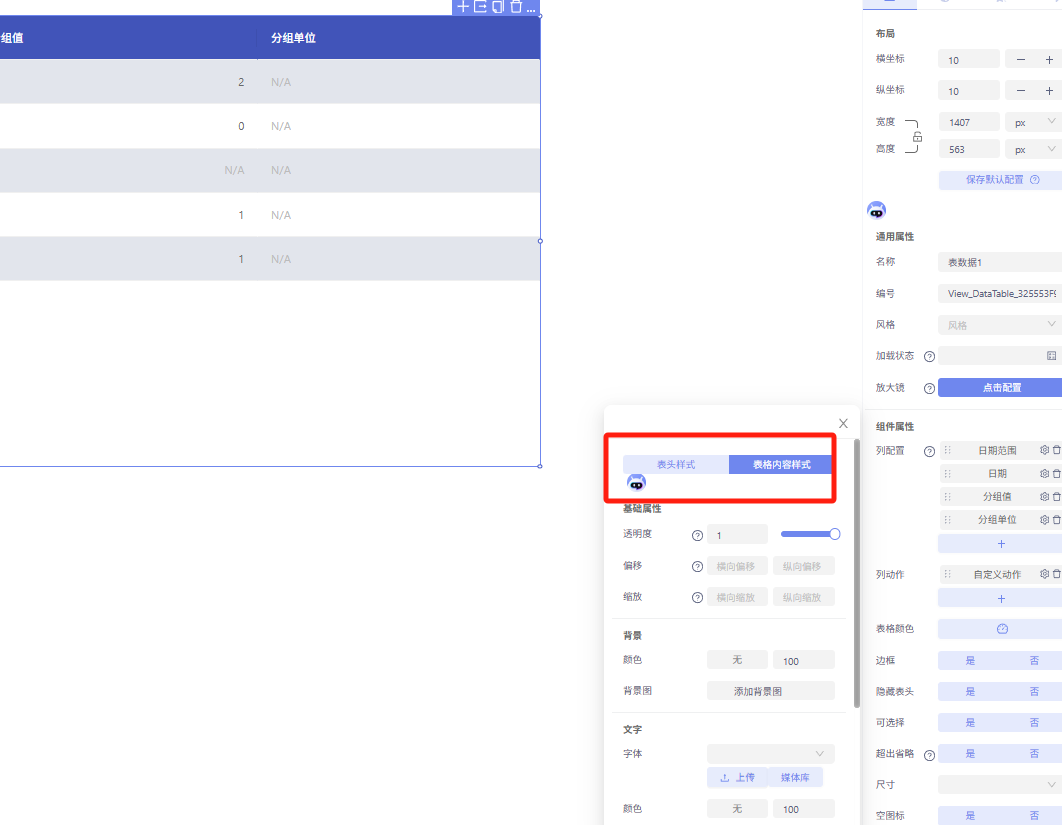
Task: Pick text 颜色 swatch showing 无
Action: click(737, 809)
